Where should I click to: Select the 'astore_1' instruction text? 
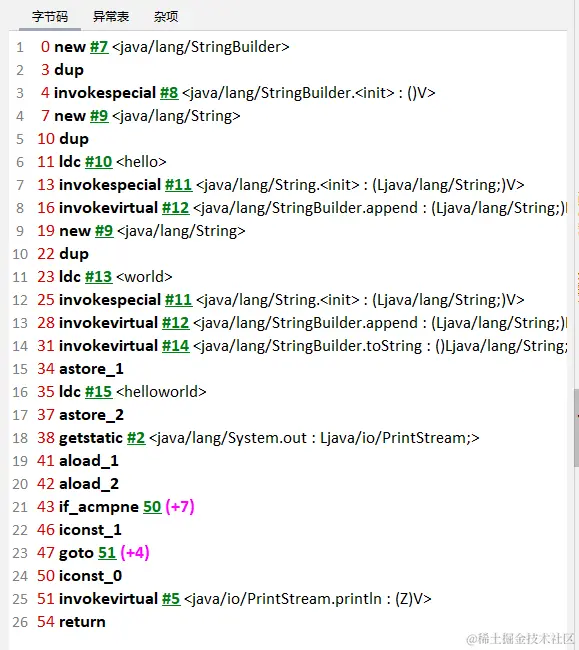tap(91, 369)
